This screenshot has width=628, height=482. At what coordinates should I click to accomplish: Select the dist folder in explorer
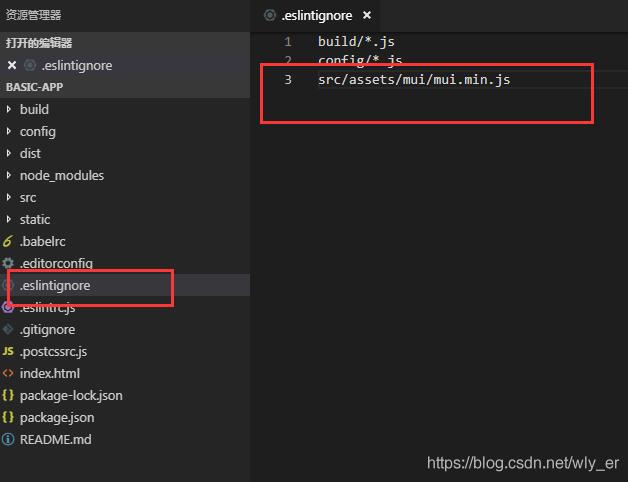point(30,153)
